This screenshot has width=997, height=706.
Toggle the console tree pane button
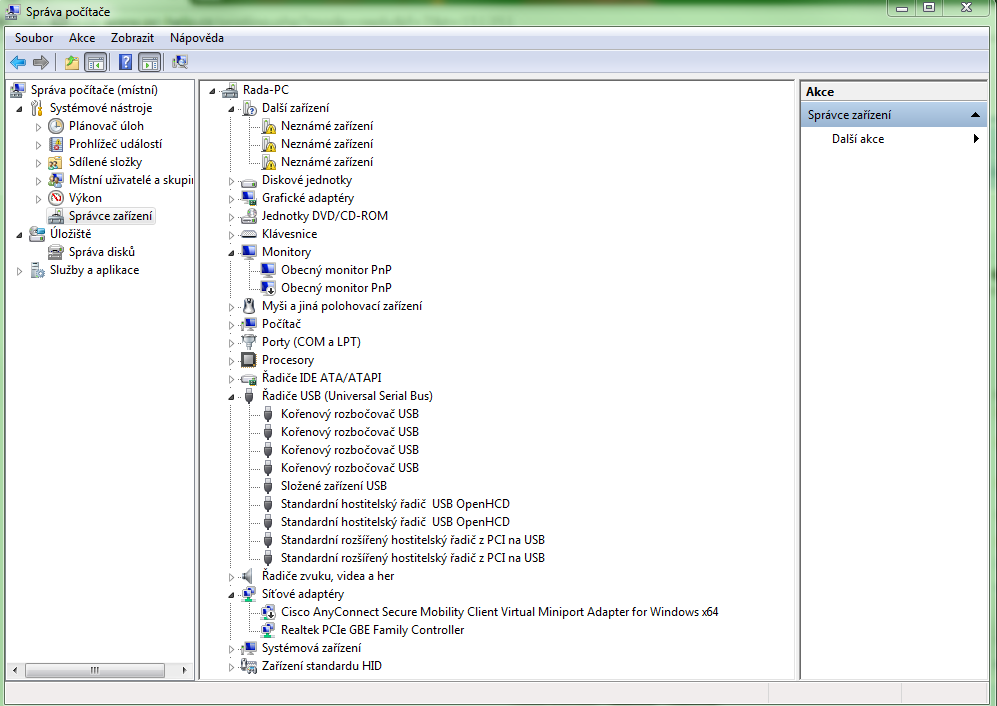96,62
